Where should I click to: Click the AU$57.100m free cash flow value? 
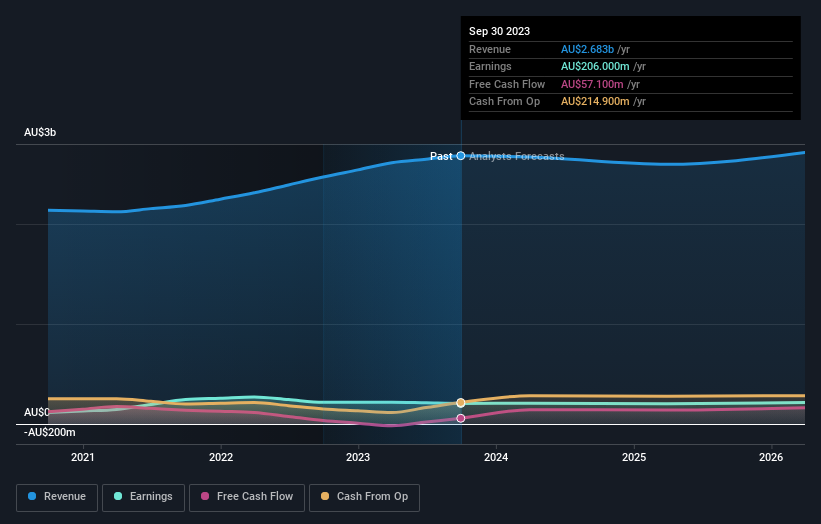click(x=592, y=84)
